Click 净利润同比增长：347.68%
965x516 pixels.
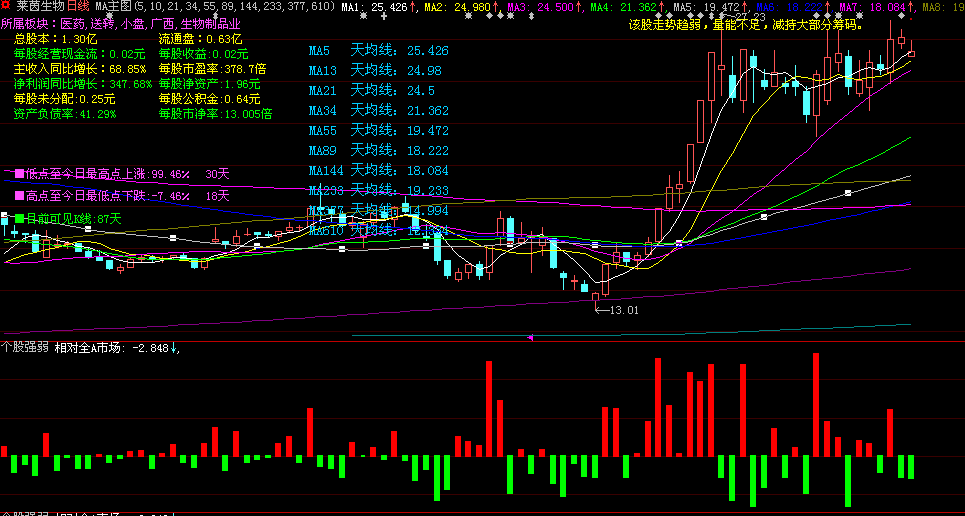pos(83,84)
